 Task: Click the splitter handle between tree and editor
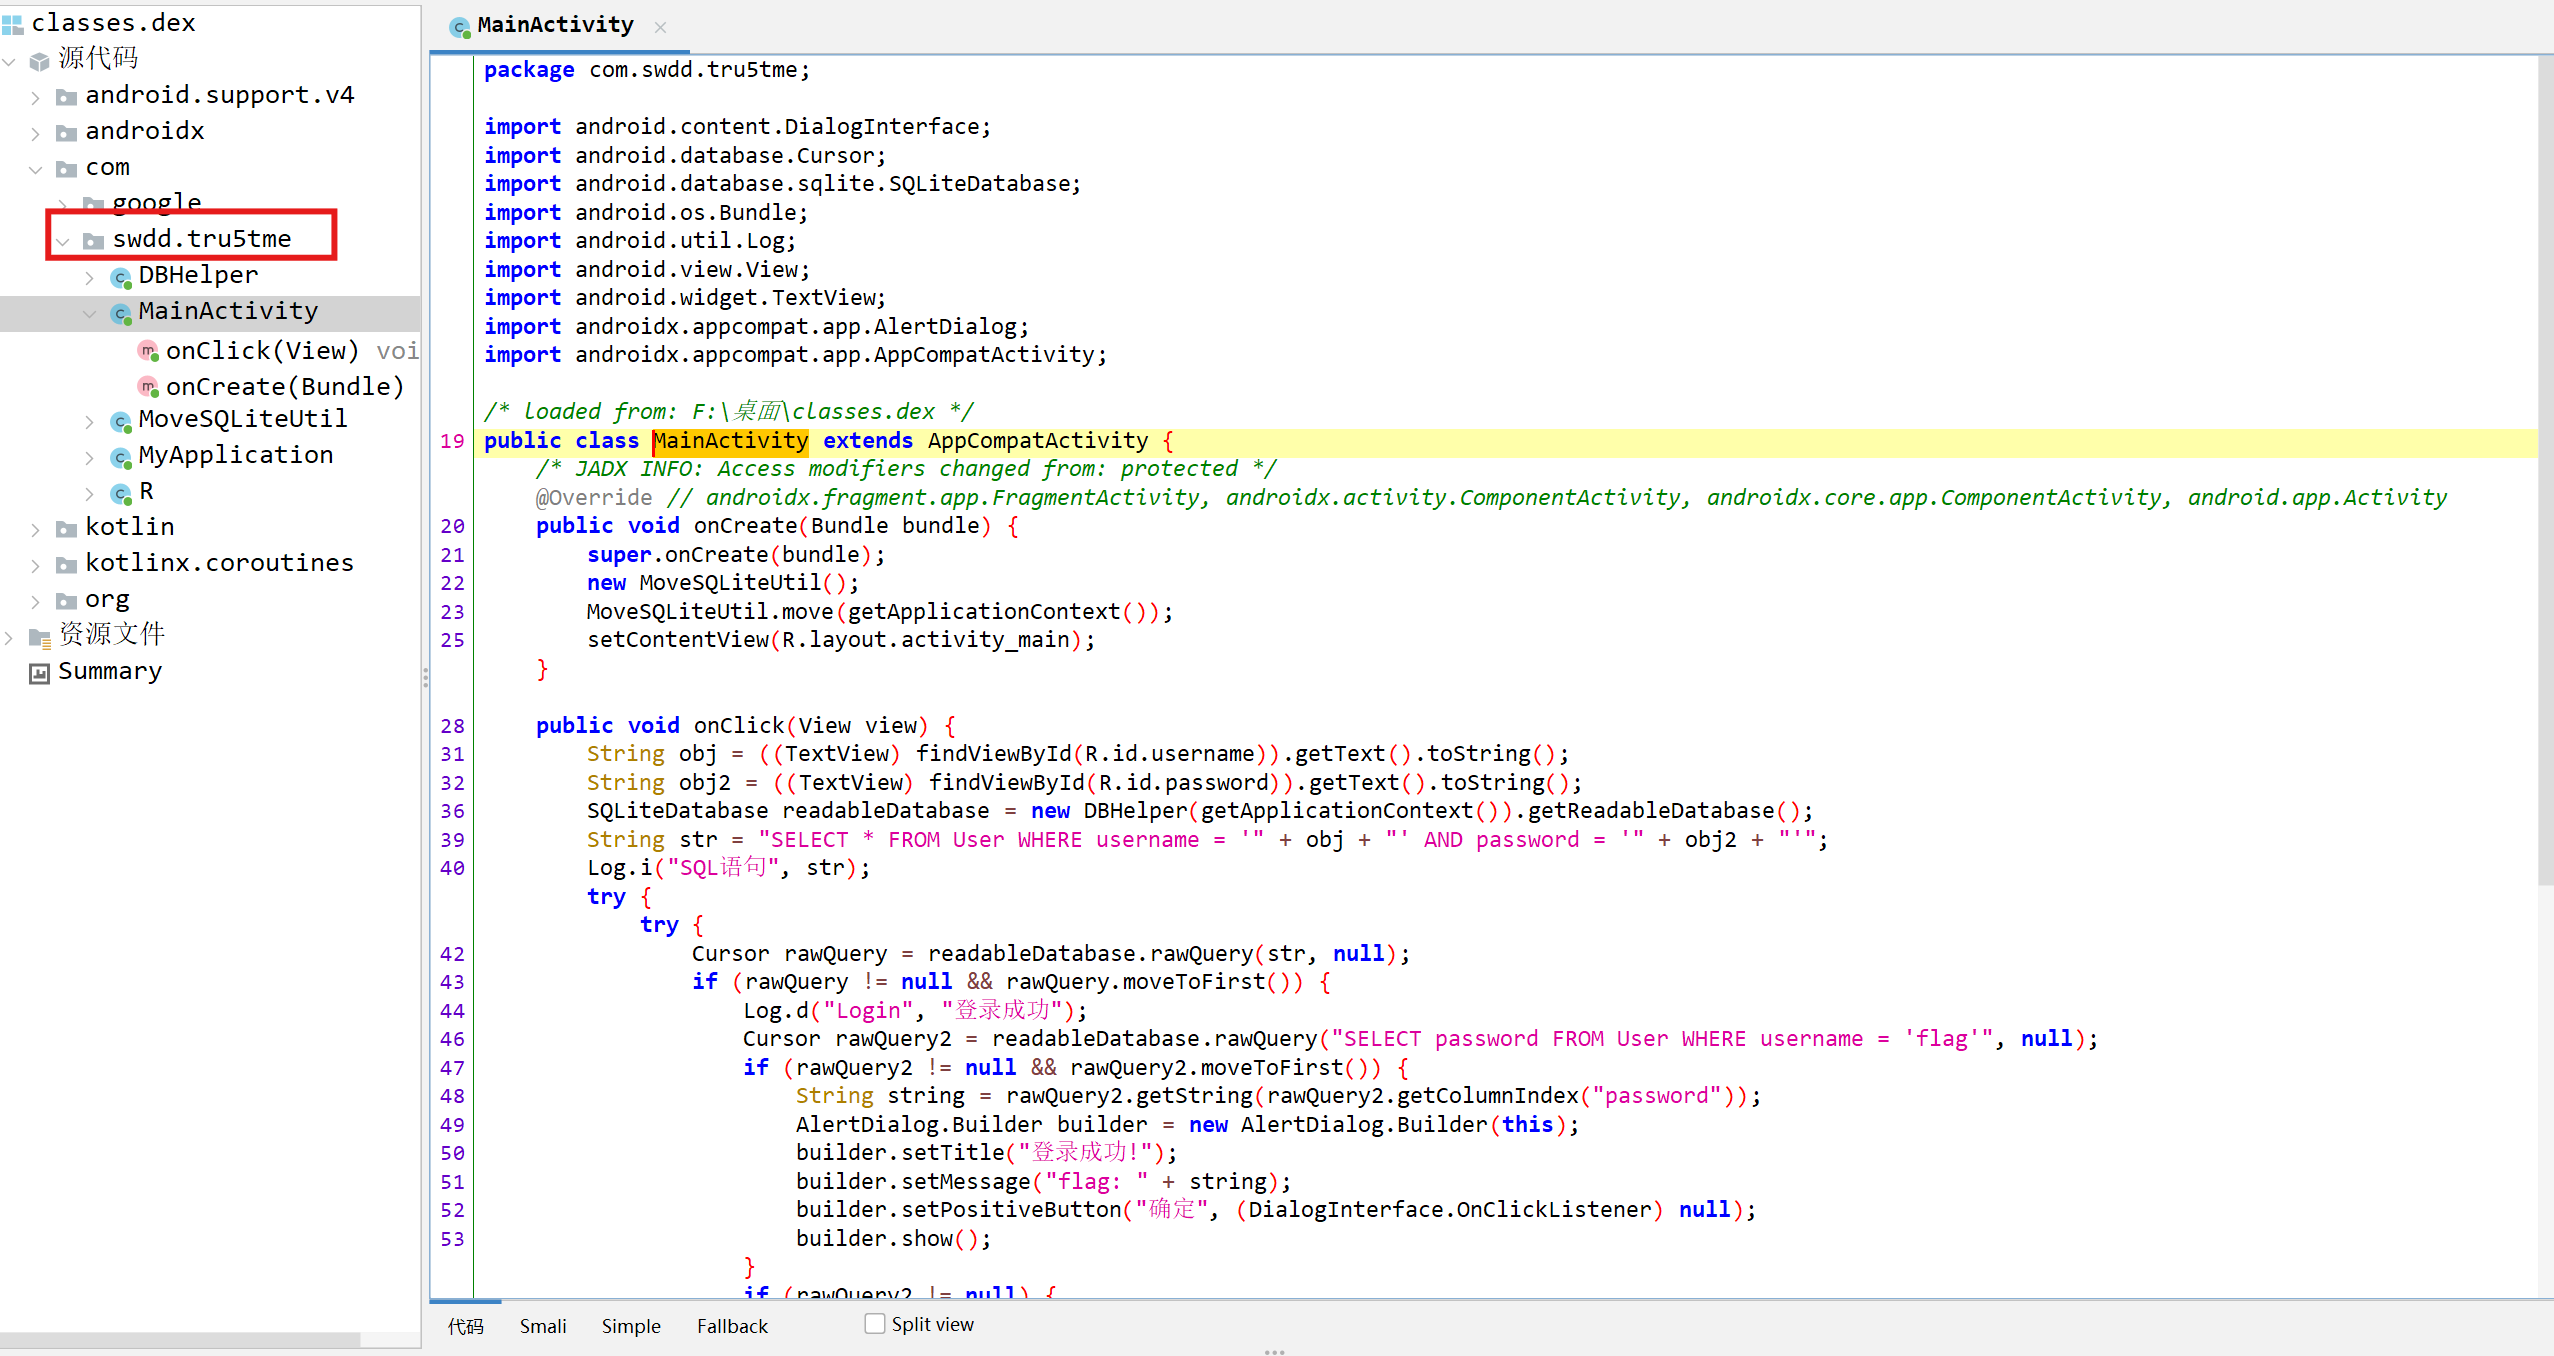coord(425,678)
